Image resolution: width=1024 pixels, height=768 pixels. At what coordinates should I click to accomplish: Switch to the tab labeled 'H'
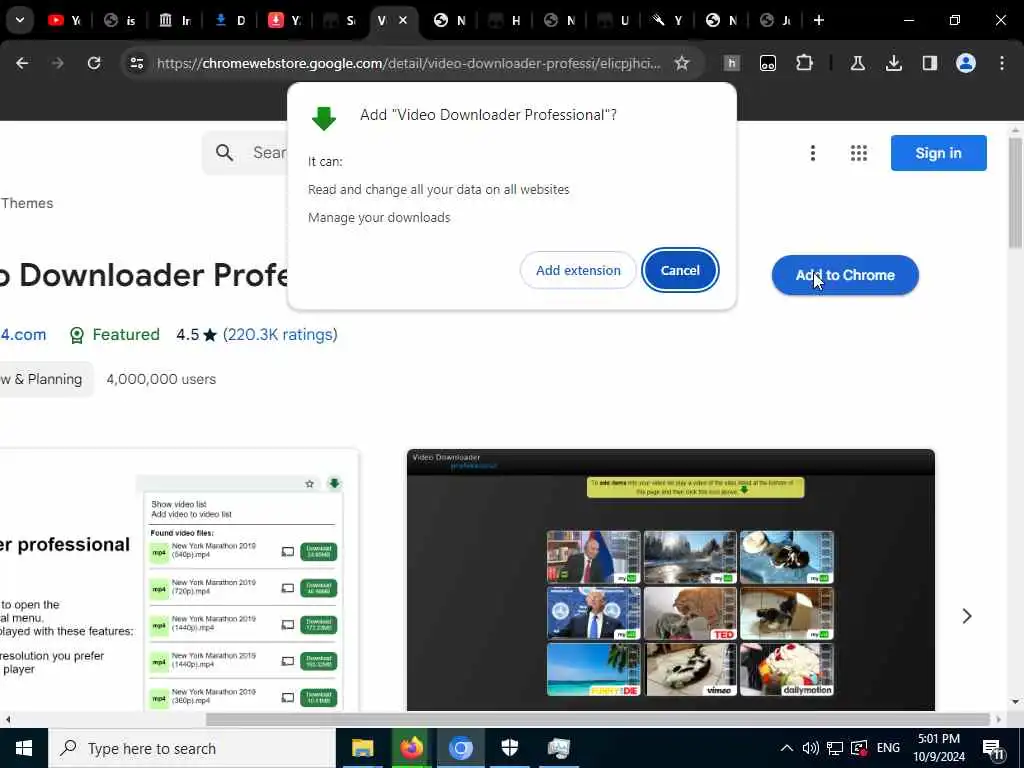(x=505, y=20)
